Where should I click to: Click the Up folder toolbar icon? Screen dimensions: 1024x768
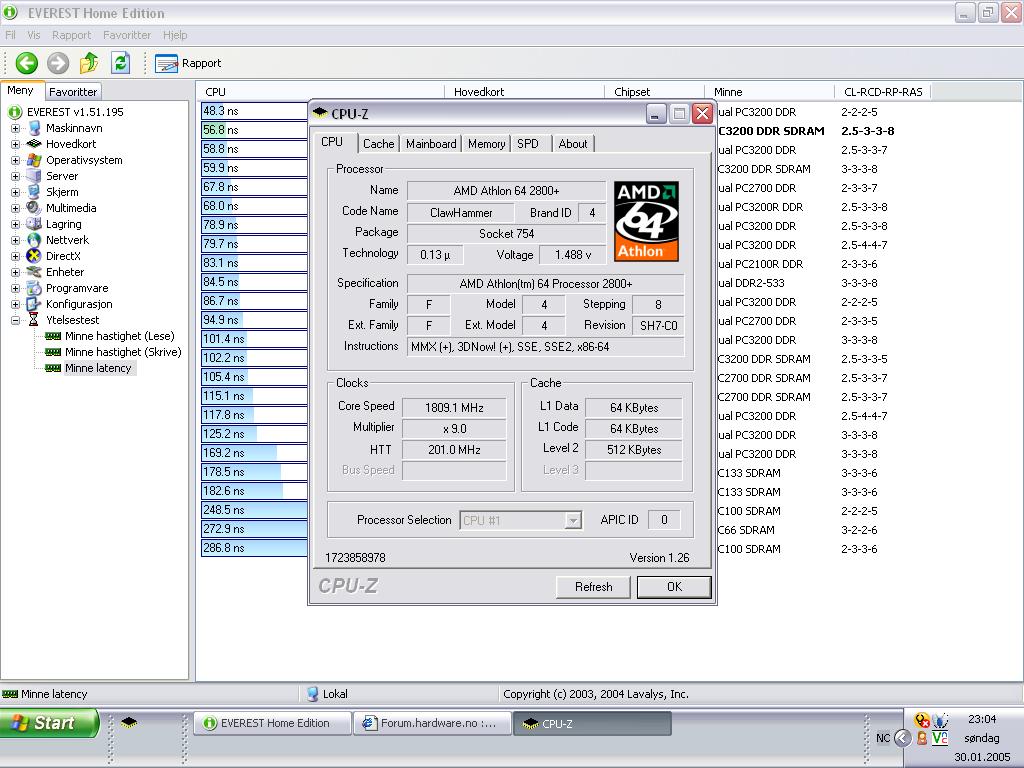pos(89,63)
